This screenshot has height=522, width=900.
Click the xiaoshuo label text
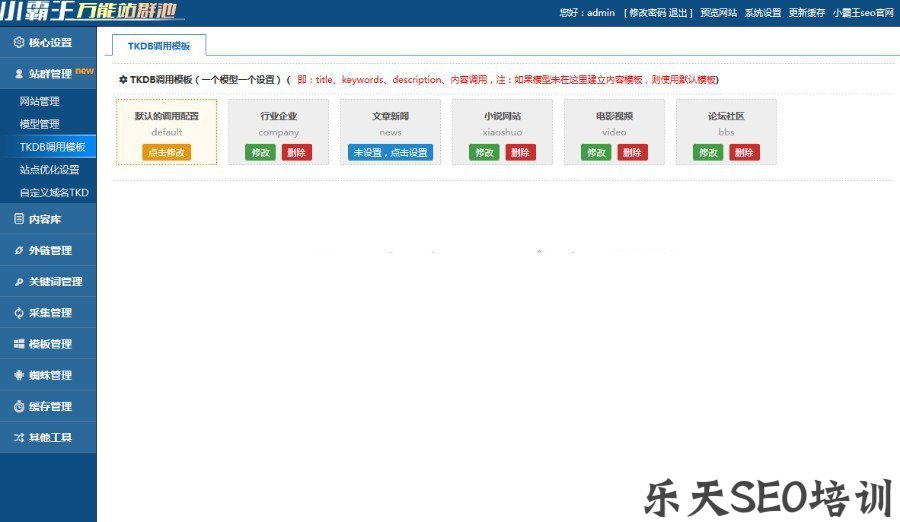click(502, 132)
